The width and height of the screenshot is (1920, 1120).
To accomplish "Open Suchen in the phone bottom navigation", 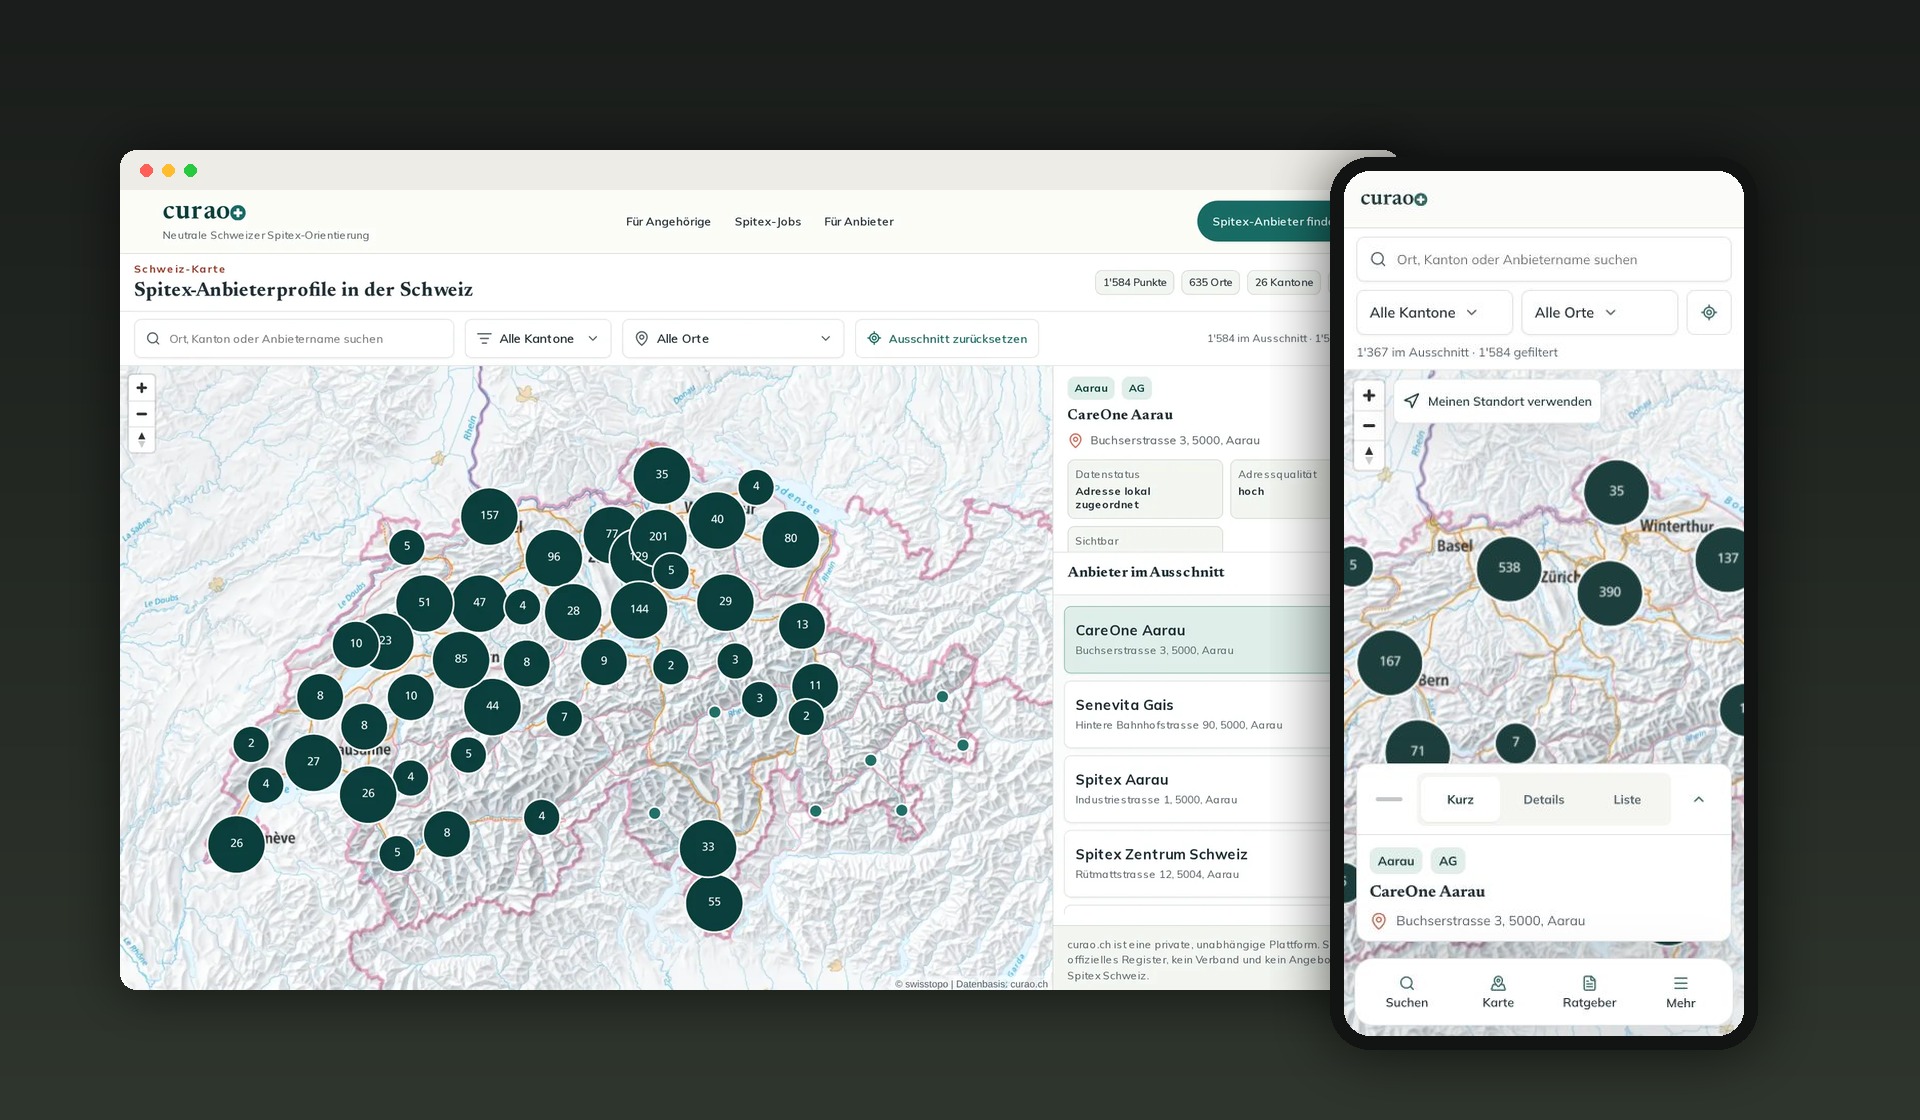I will tap(1407, 992).
